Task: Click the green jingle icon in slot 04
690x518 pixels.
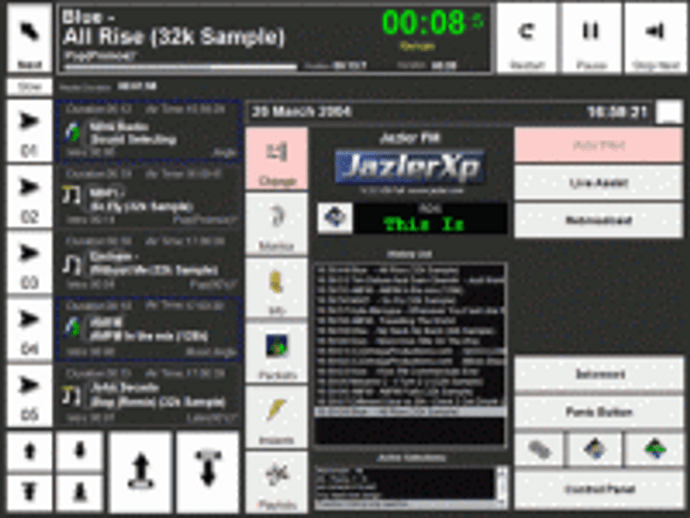Action: click(71, 328)
